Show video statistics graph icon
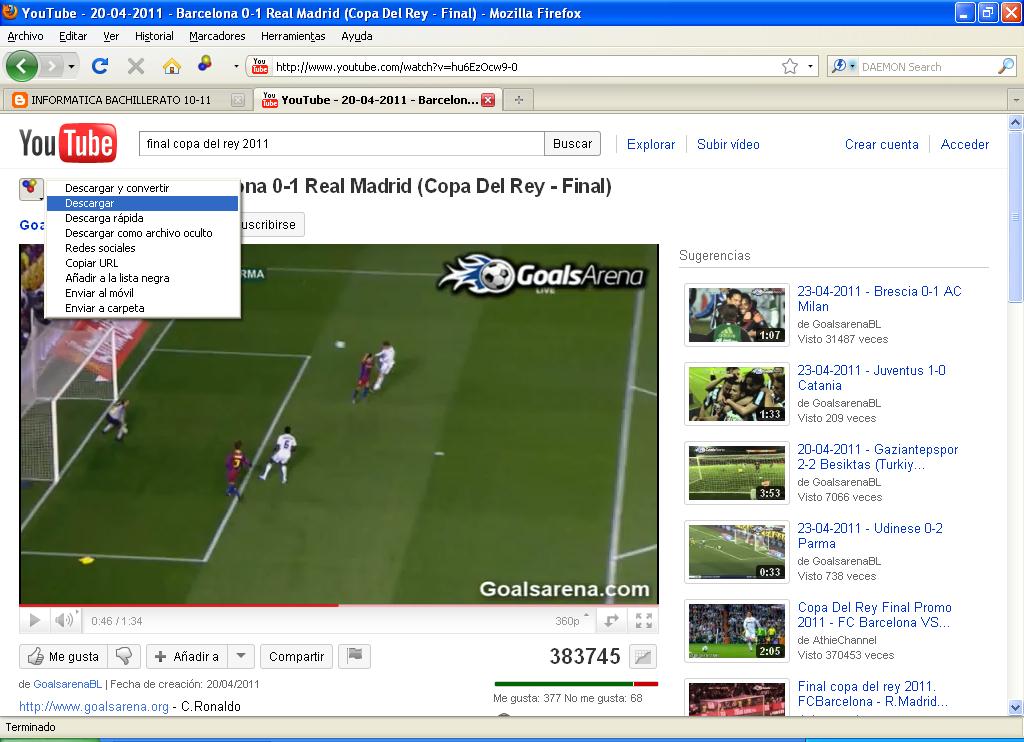This screenshot has width=1024, height=742. [x=643, y=656]
